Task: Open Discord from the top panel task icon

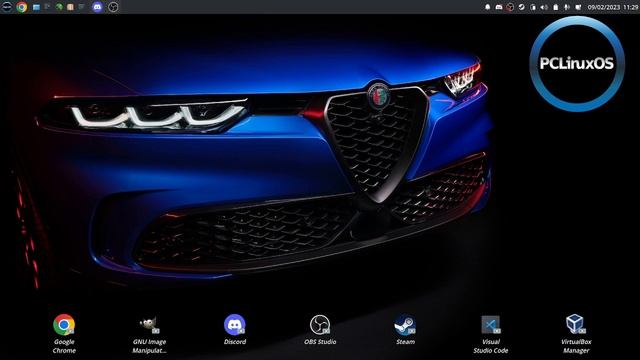Action: point(97,7)
